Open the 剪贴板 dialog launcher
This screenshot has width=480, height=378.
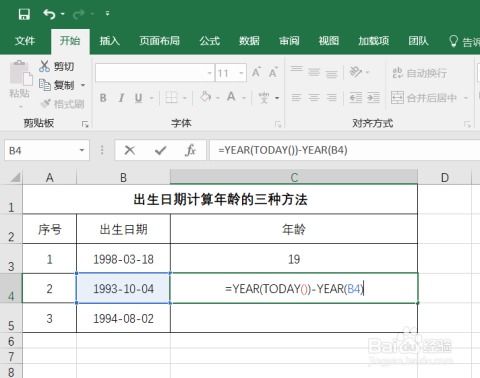[85, 124]
